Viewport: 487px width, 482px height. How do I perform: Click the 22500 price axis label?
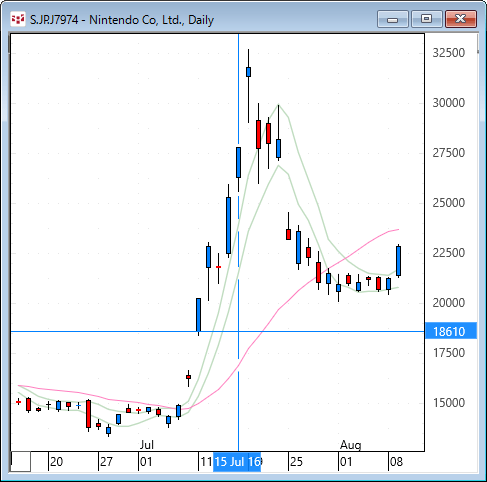(x=448, y=253)
